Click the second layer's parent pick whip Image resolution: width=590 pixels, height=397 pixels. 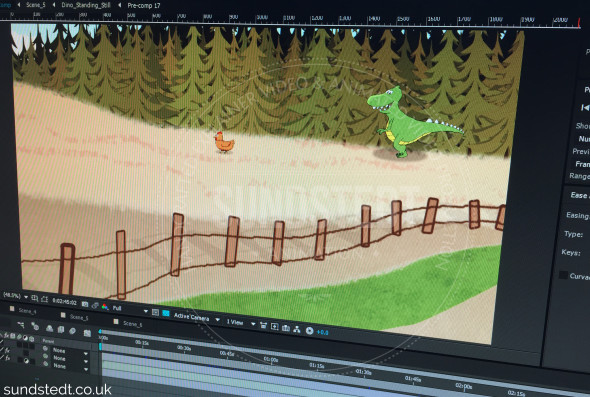click(46, 356)
